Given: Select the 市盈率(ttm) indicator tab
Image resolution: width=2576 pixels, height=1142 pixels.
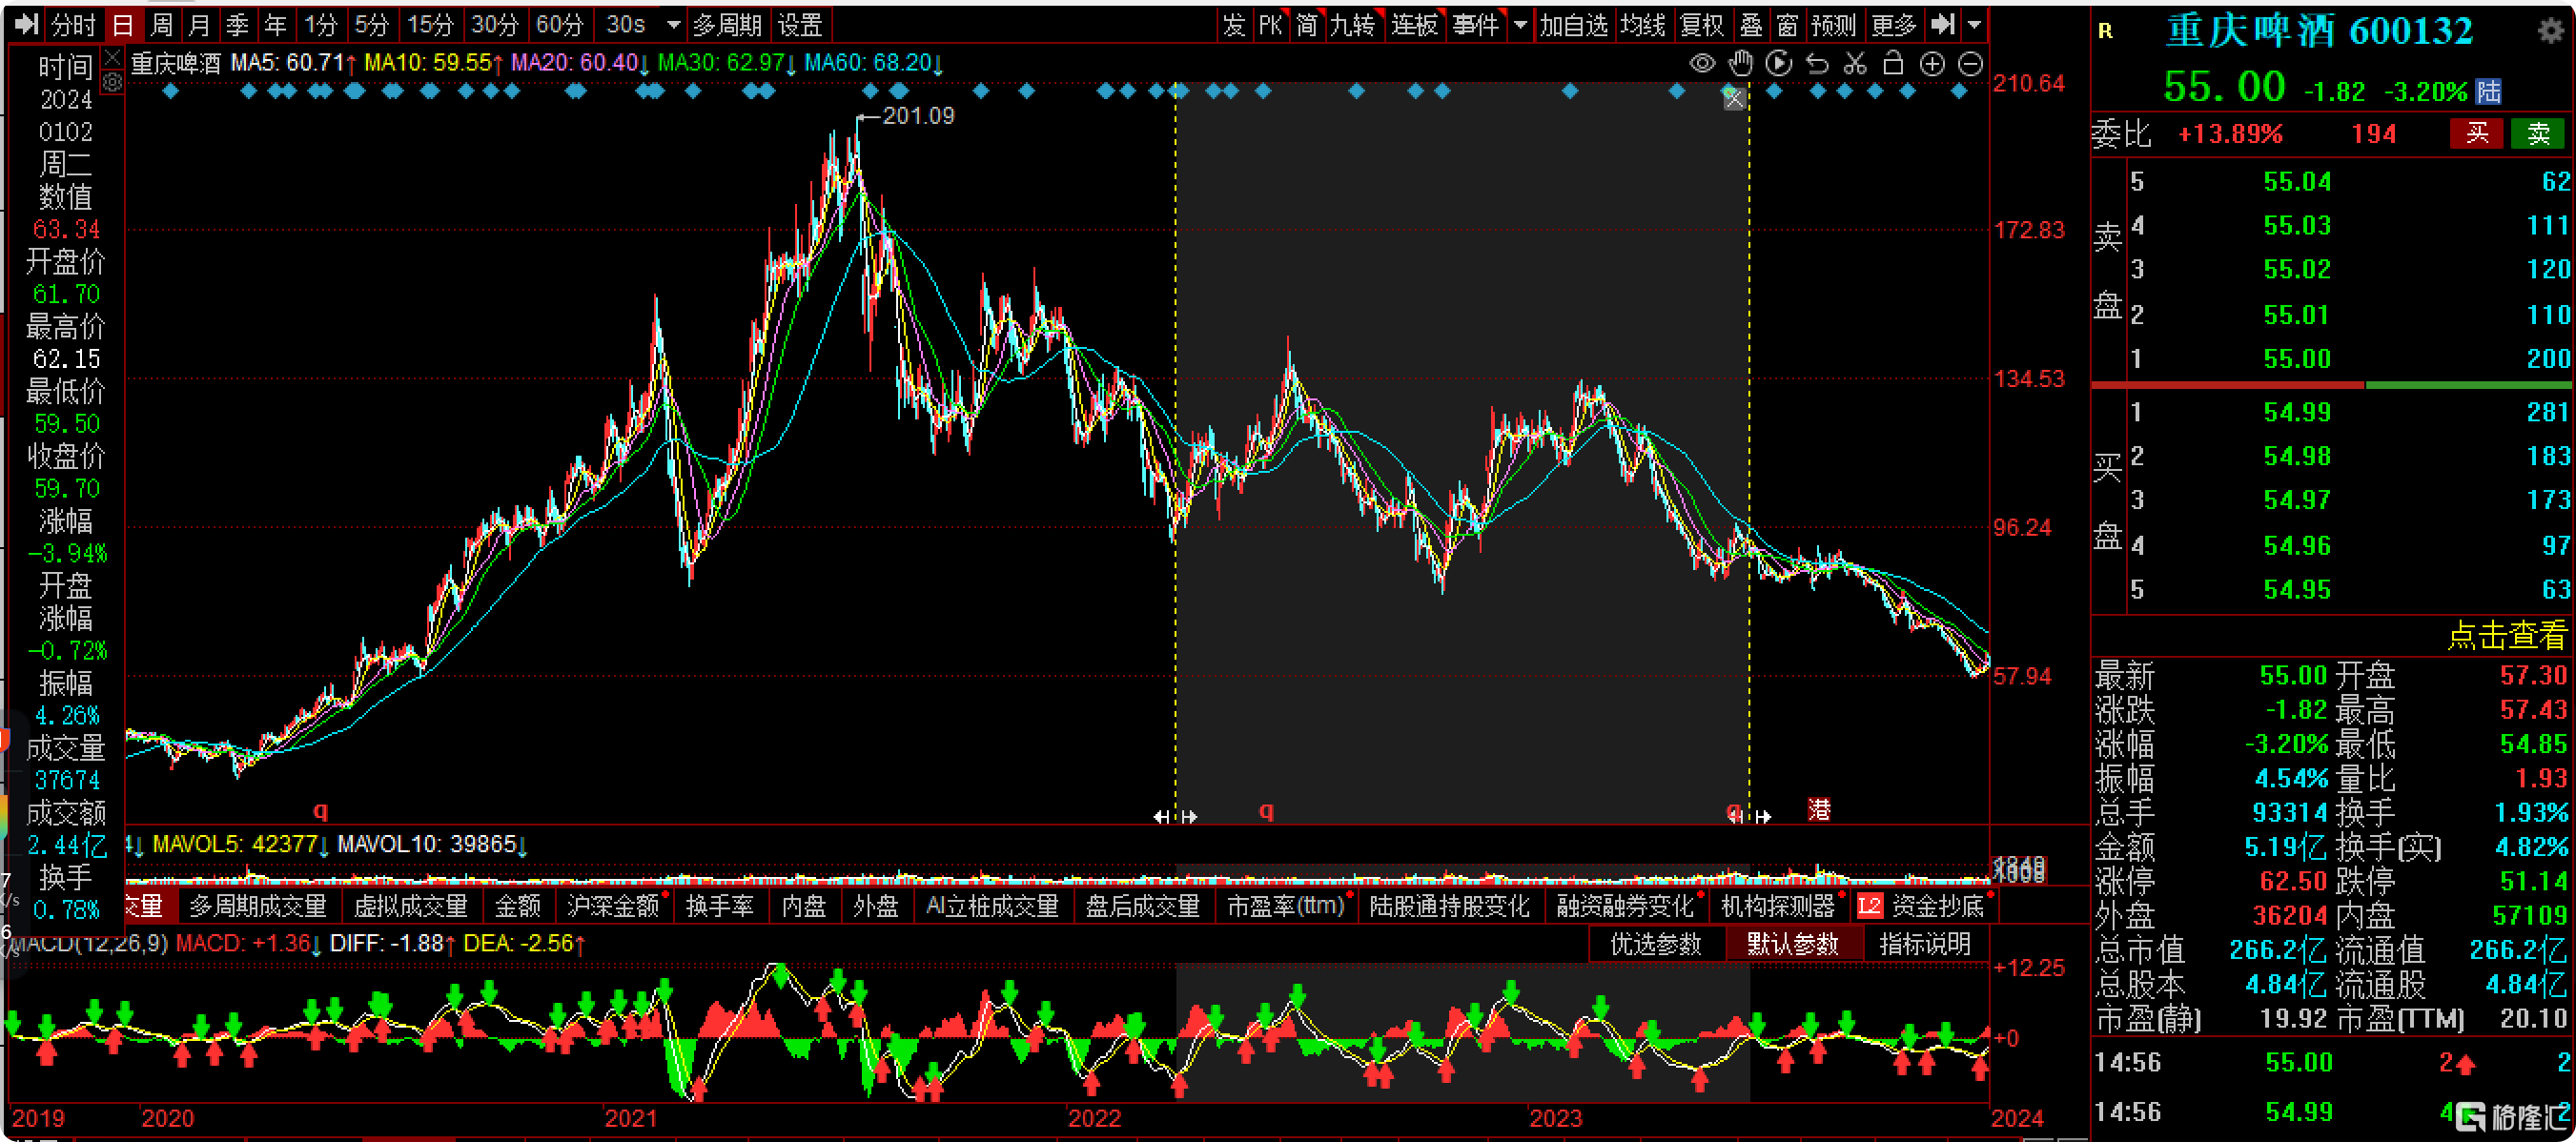Looking at the screenshot, I should point(1285,906).
